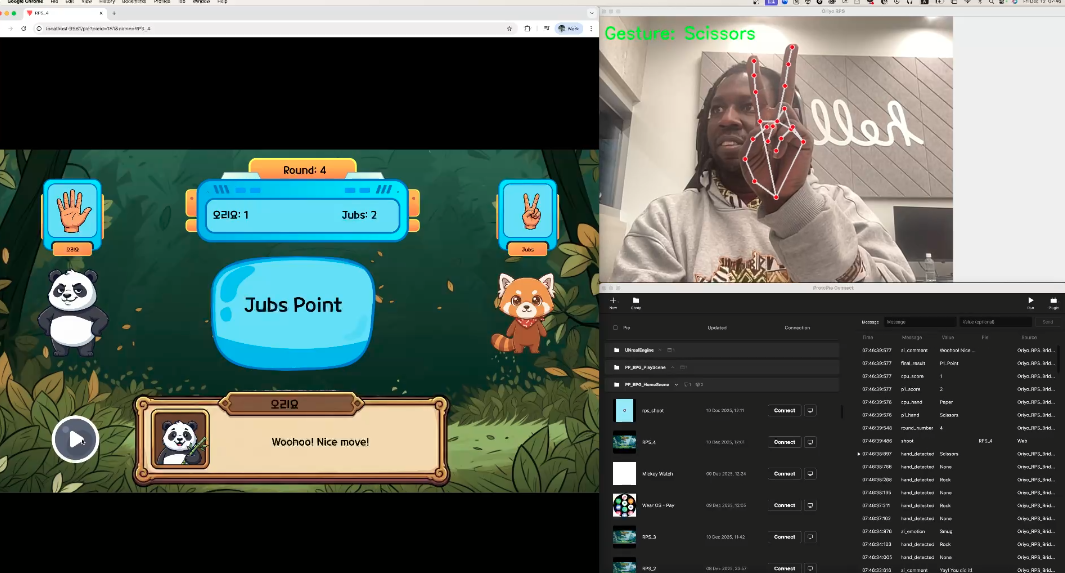This screenshot has height=573, width=1065.
Task: Click the Round: 4 banner
Action: click(x=304, y=170)
